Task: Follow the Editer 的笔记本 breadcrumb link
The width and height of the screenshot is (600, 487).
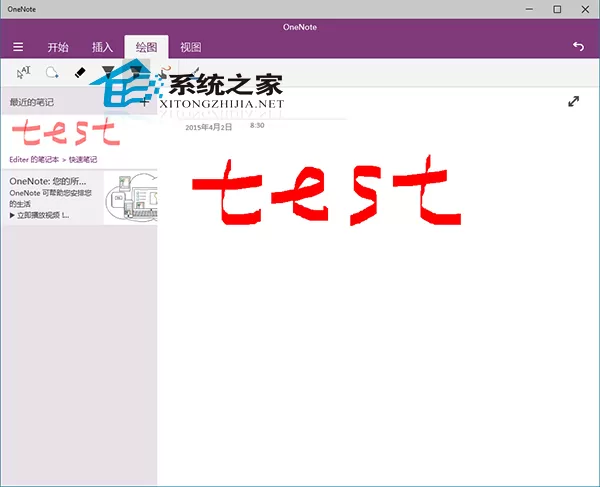Action: pos(34,160)
